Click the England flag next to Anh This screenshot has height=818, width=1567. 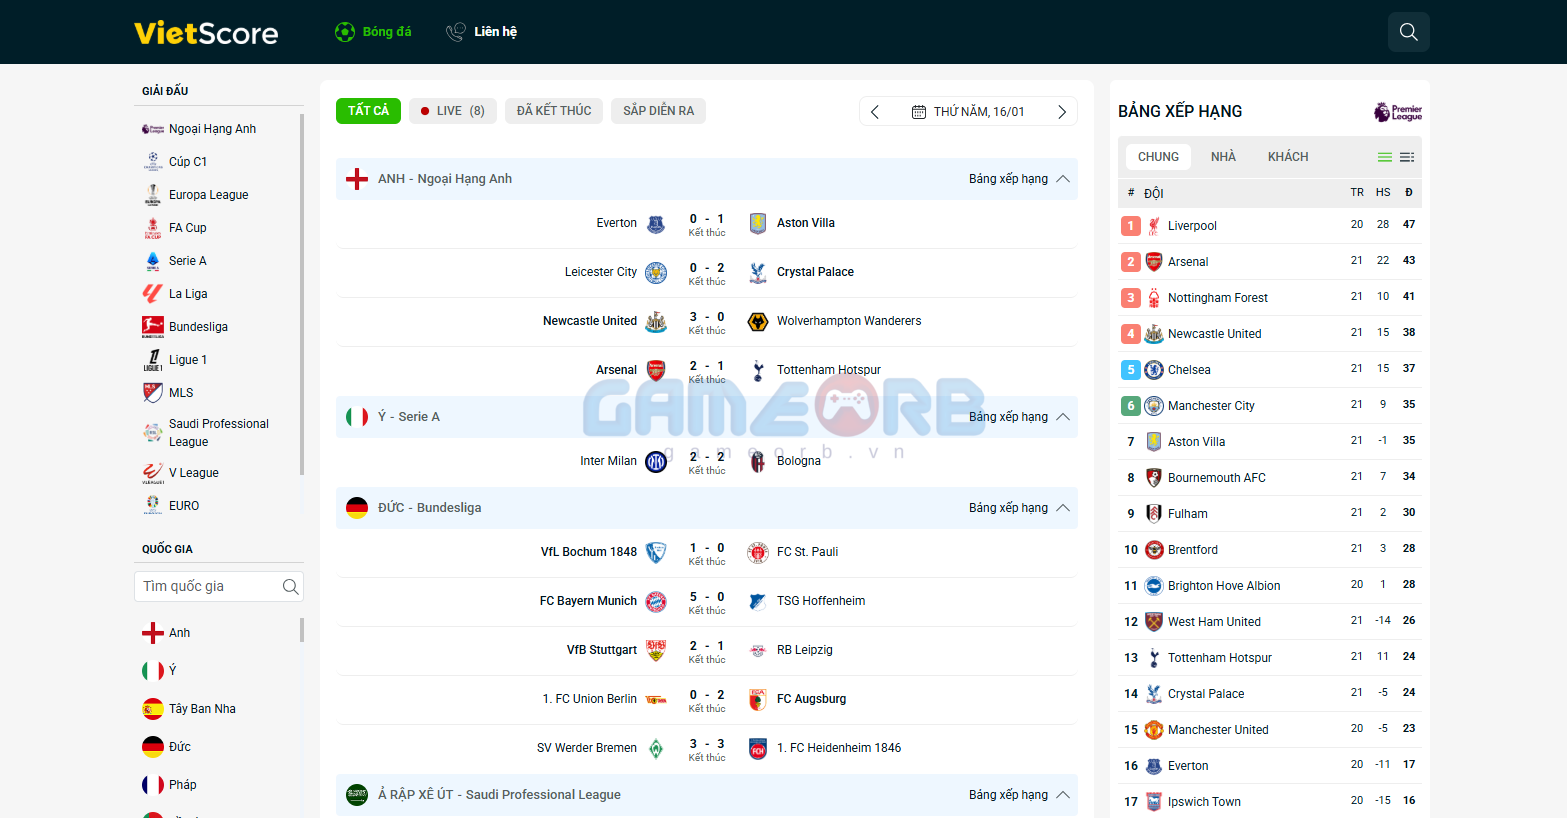[x=153, y=633]
